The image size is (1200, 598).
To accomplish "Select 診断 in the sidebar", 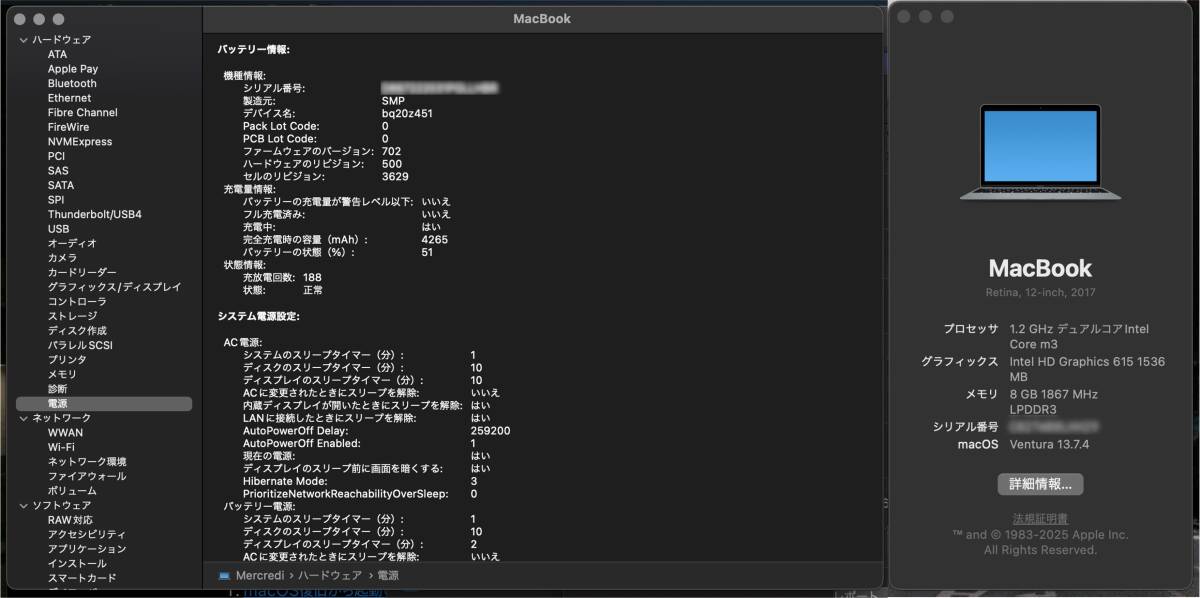I will pos(57,389).
